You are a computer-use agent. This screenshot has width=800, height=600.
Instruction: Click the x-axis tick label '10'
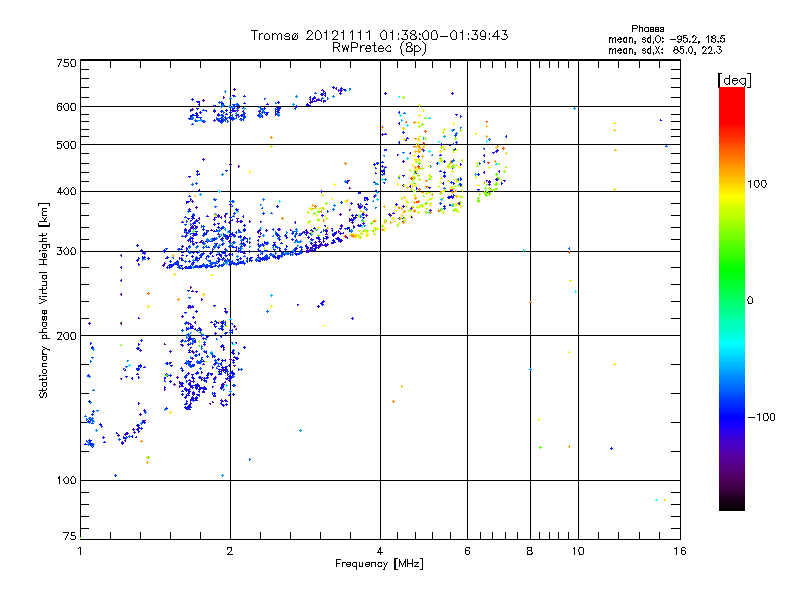[x=578, y=551]
